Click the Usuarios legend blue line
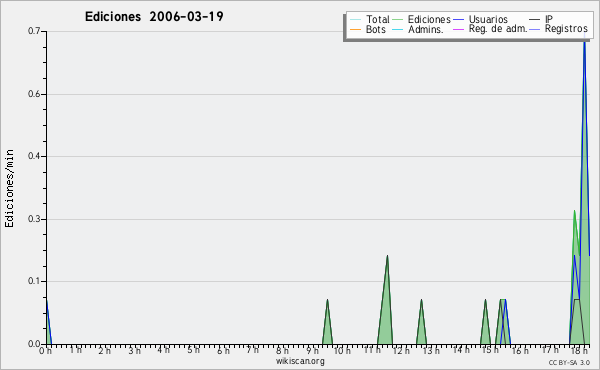Screen dimensions: 600x370 point(458,20)
